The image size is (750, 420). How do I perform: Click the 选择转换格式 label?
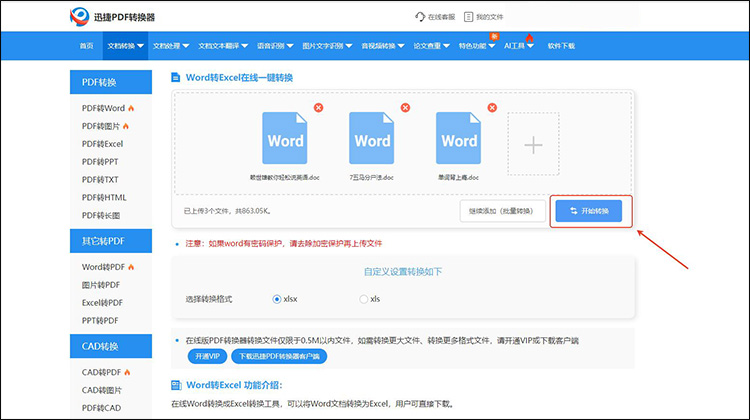(x=209, y=299)
